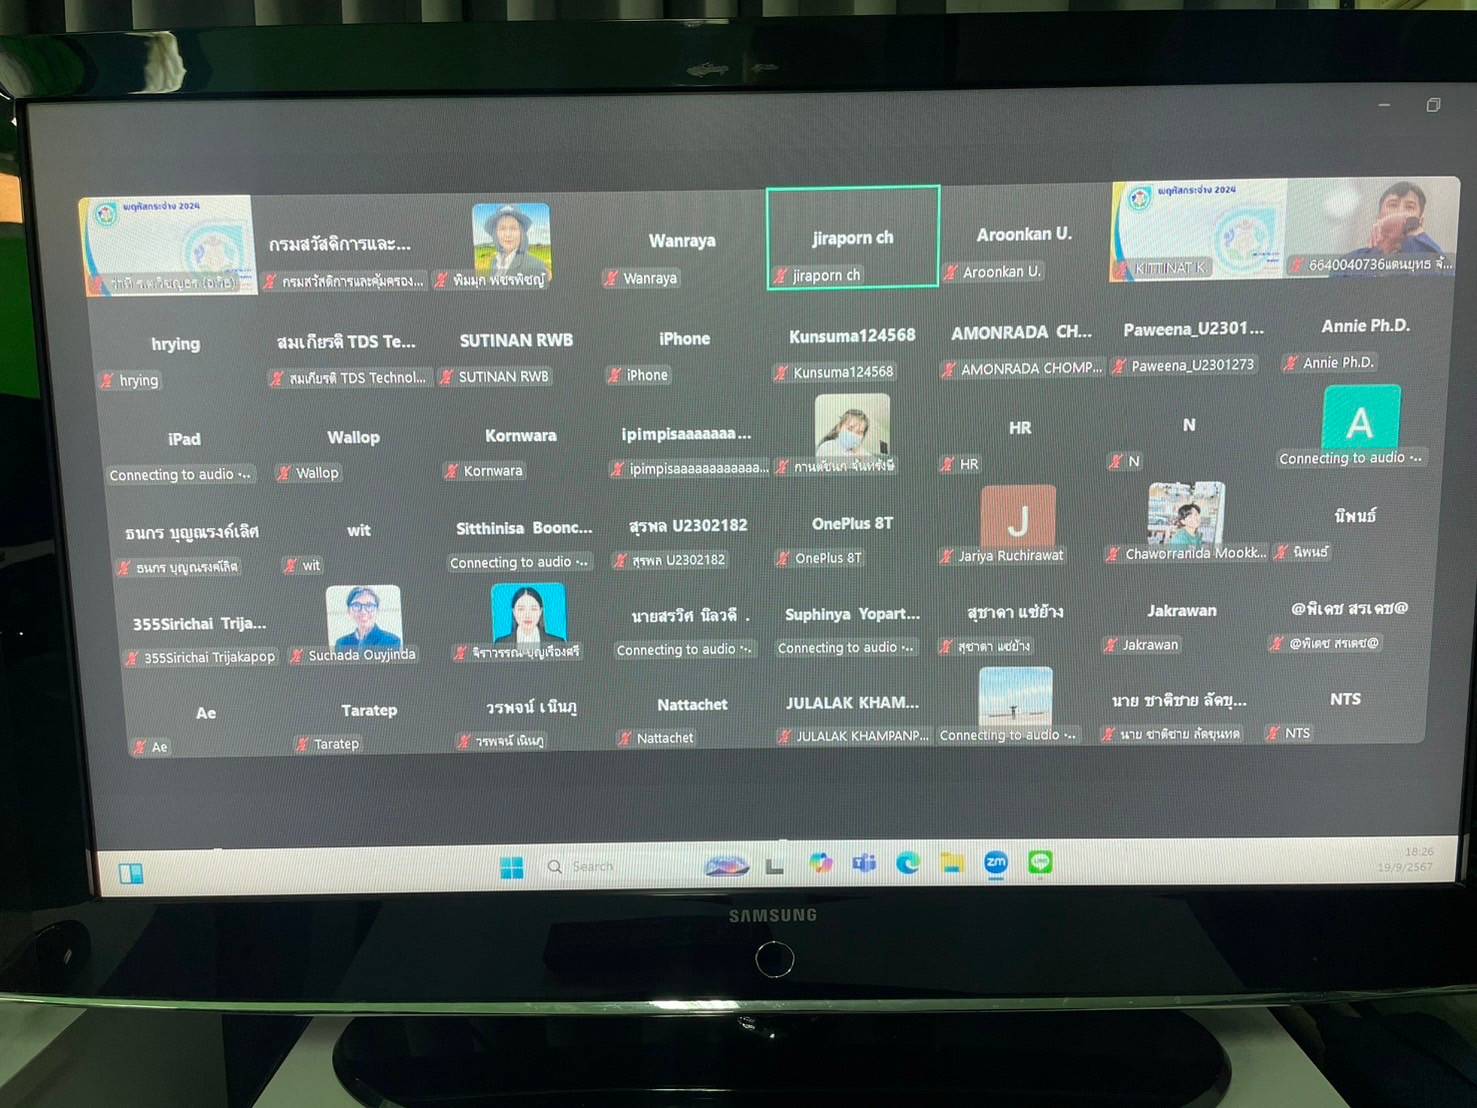Select the Suchada Ouyjinda participant photo tile
Screen dimensions: 1477x1108
pos(363,622)
